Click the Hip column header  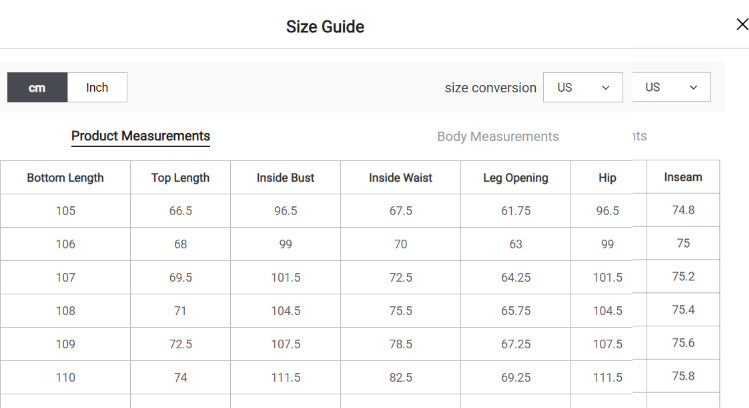(607, 178)
